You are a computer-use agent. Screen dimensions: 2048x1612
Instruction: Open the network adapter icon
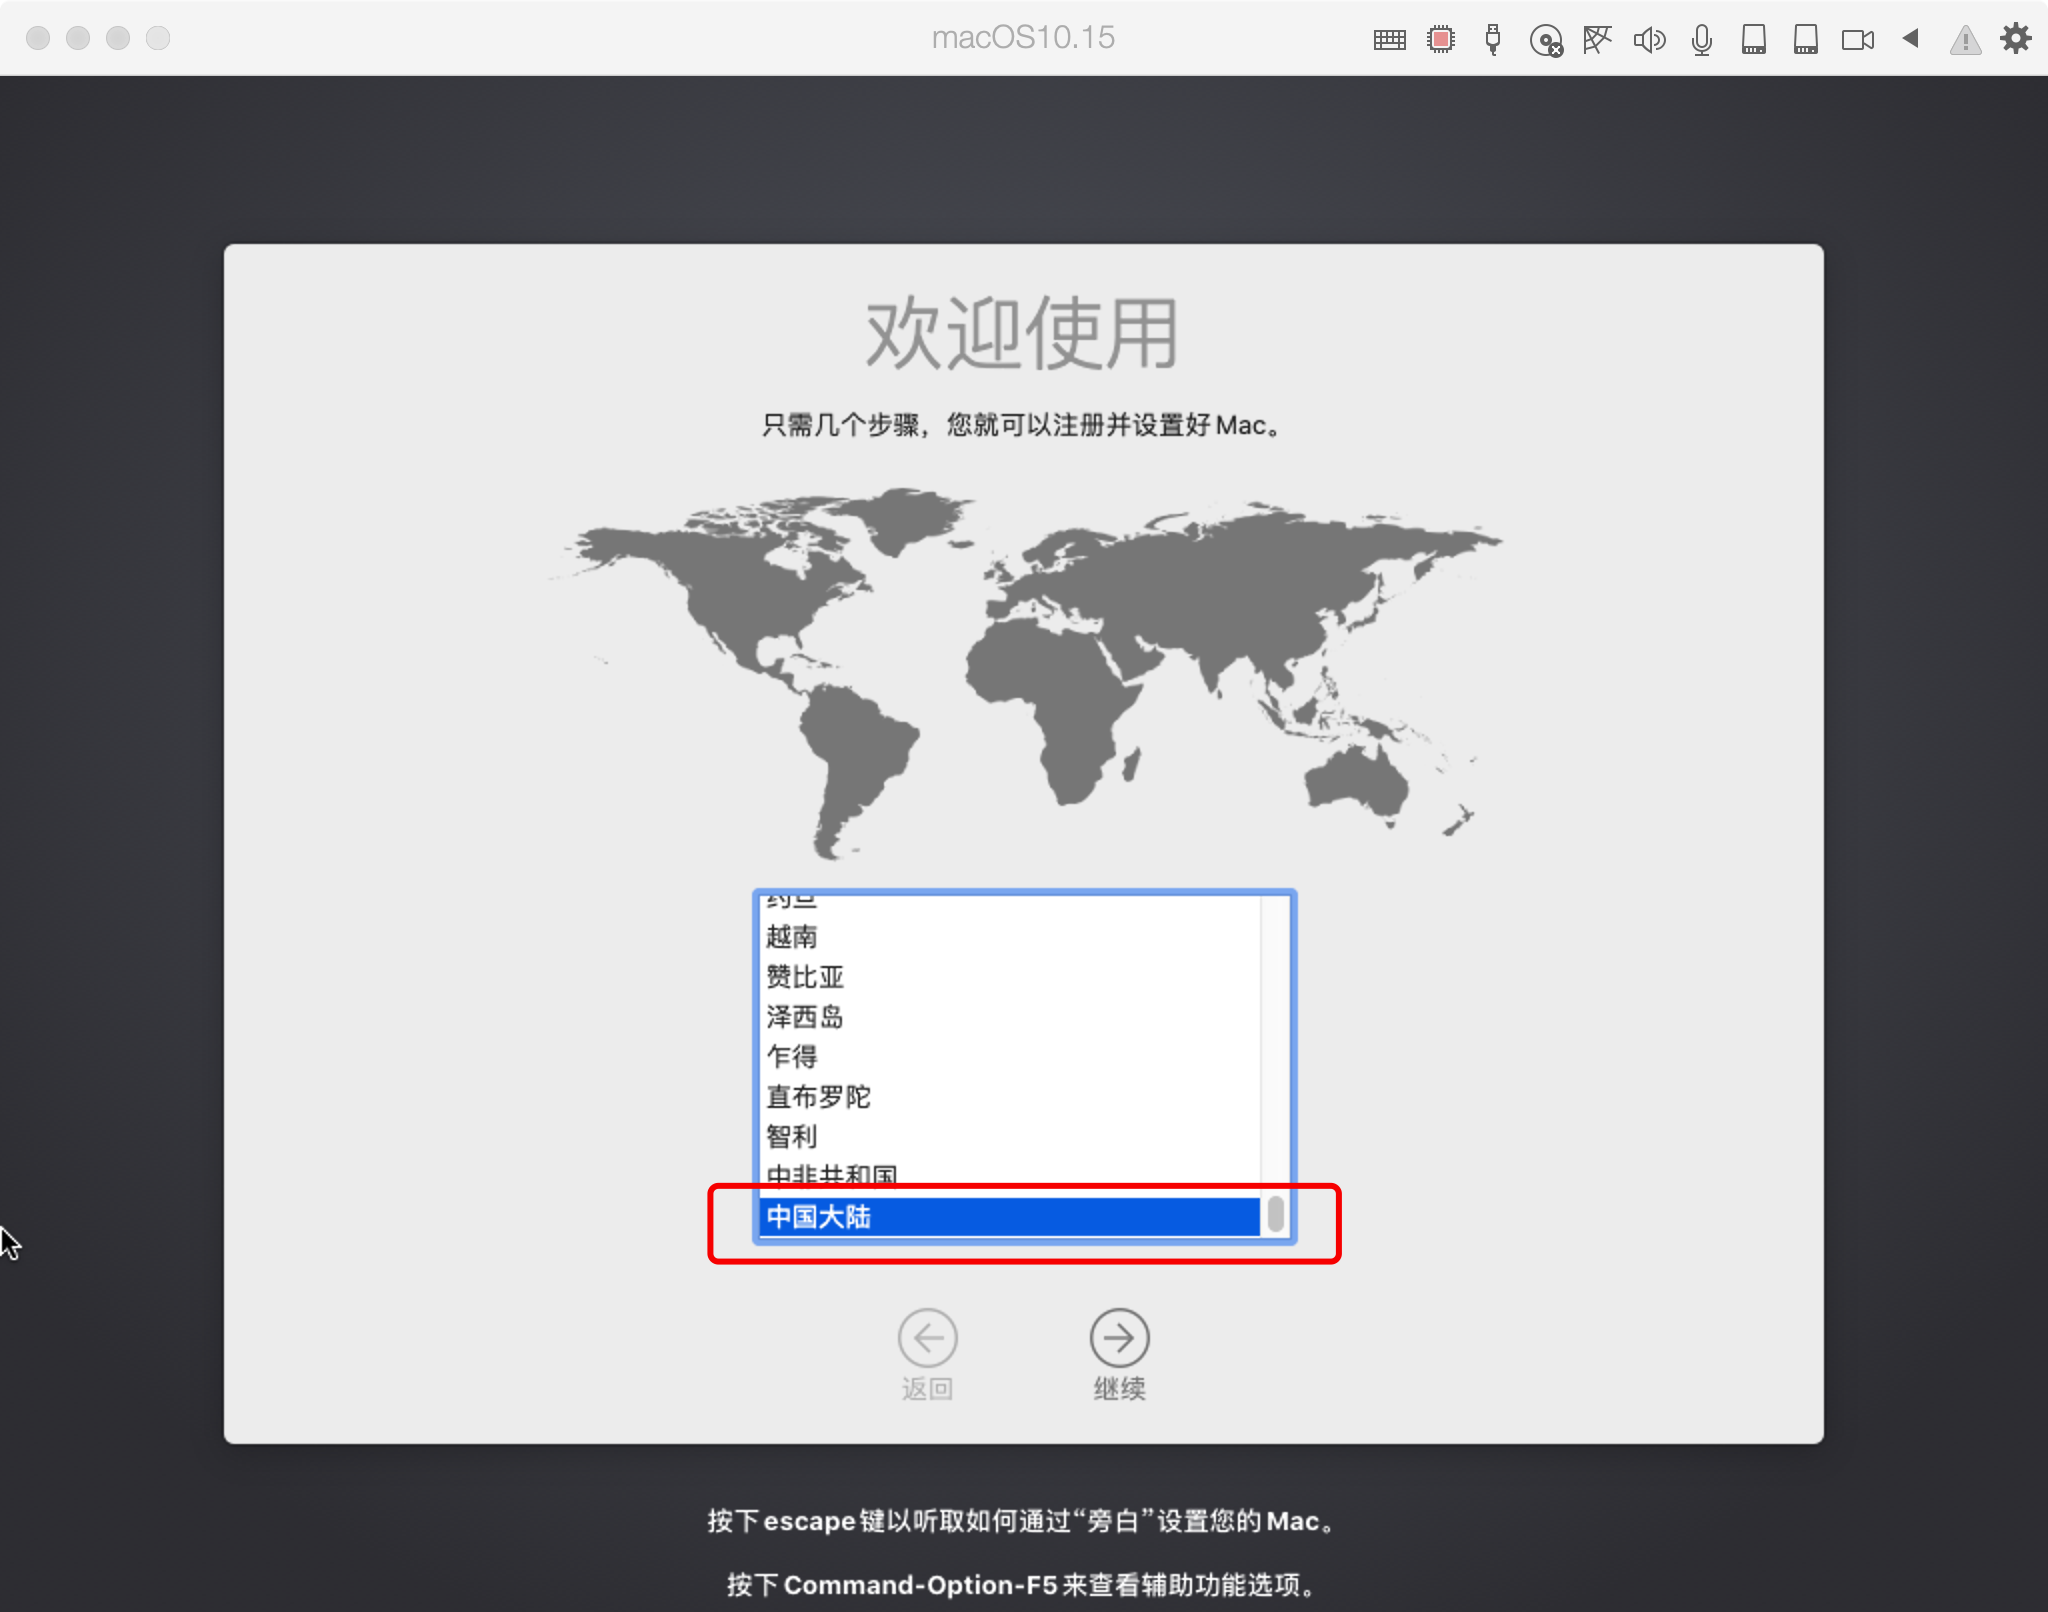click(1598, 40)
